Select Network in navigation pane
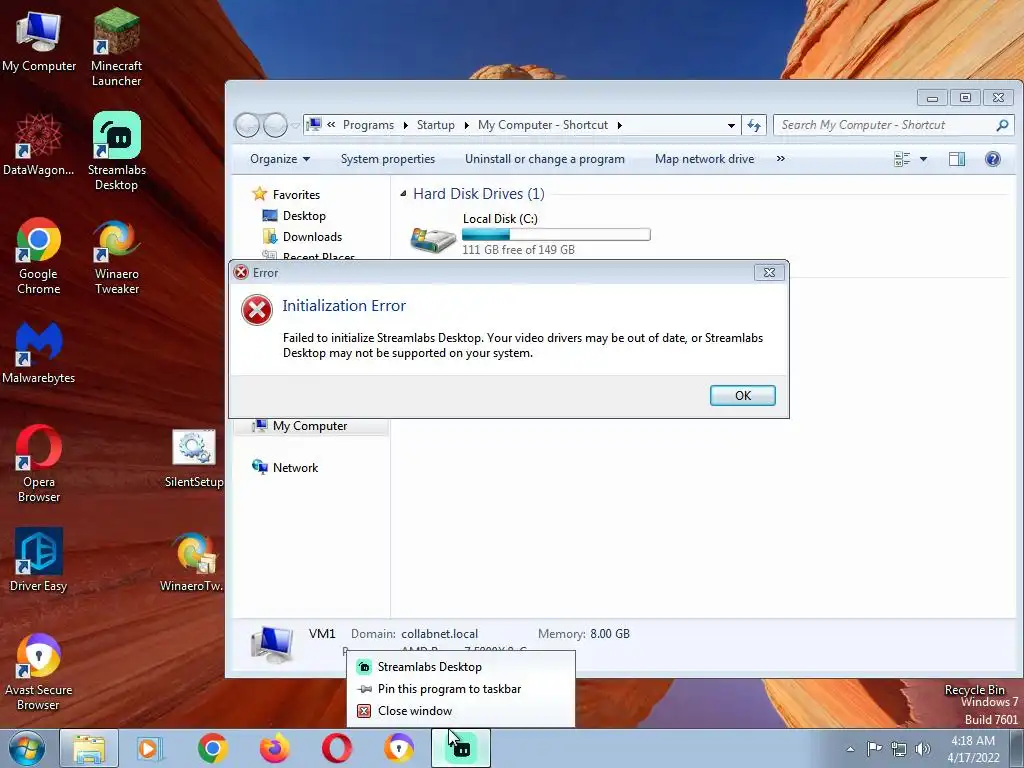 pyautogui.click(x=285, y=468)
